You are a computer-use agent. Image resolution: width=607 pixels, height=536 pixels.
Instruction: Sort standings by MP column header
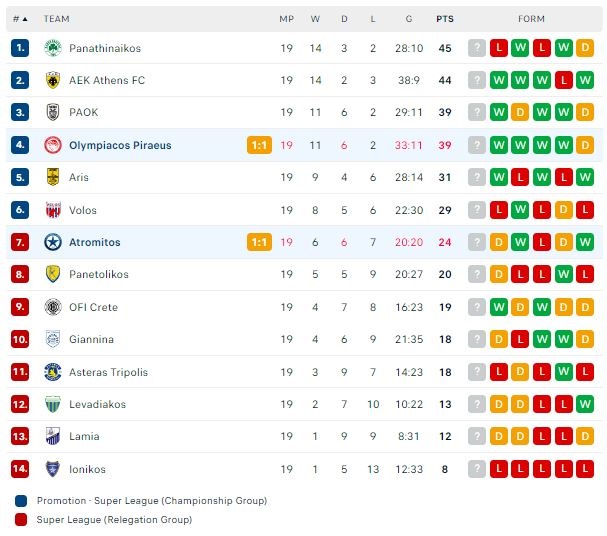click(x=287, y=19)
